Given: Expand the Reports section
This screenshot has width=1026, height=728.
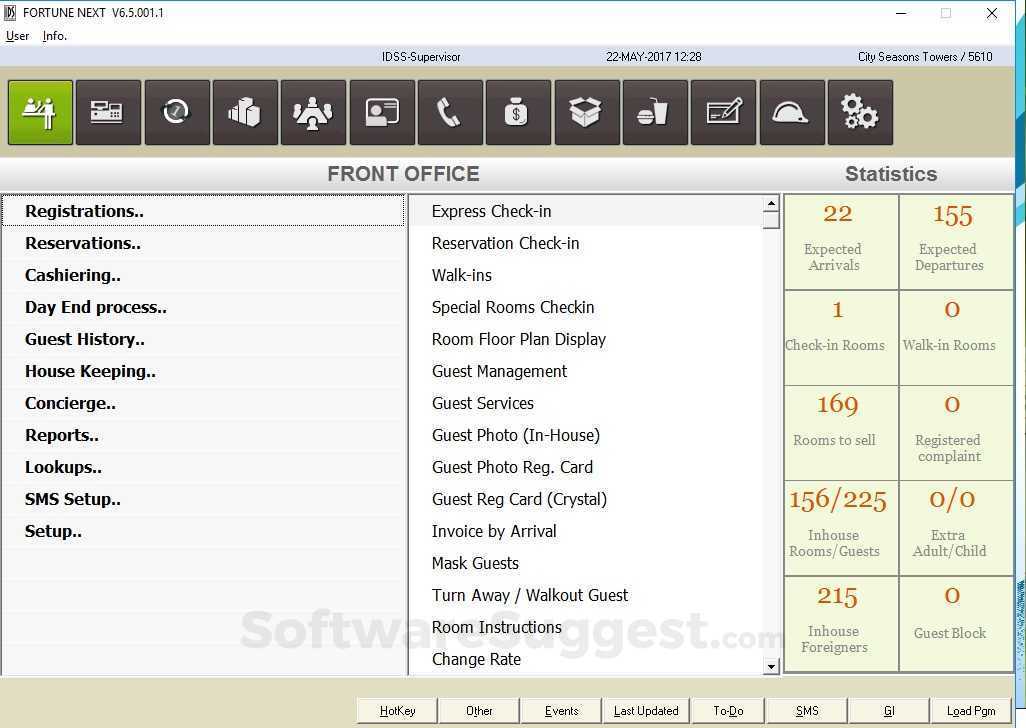Looking at the screenshot, I should (x=61, y=435).
